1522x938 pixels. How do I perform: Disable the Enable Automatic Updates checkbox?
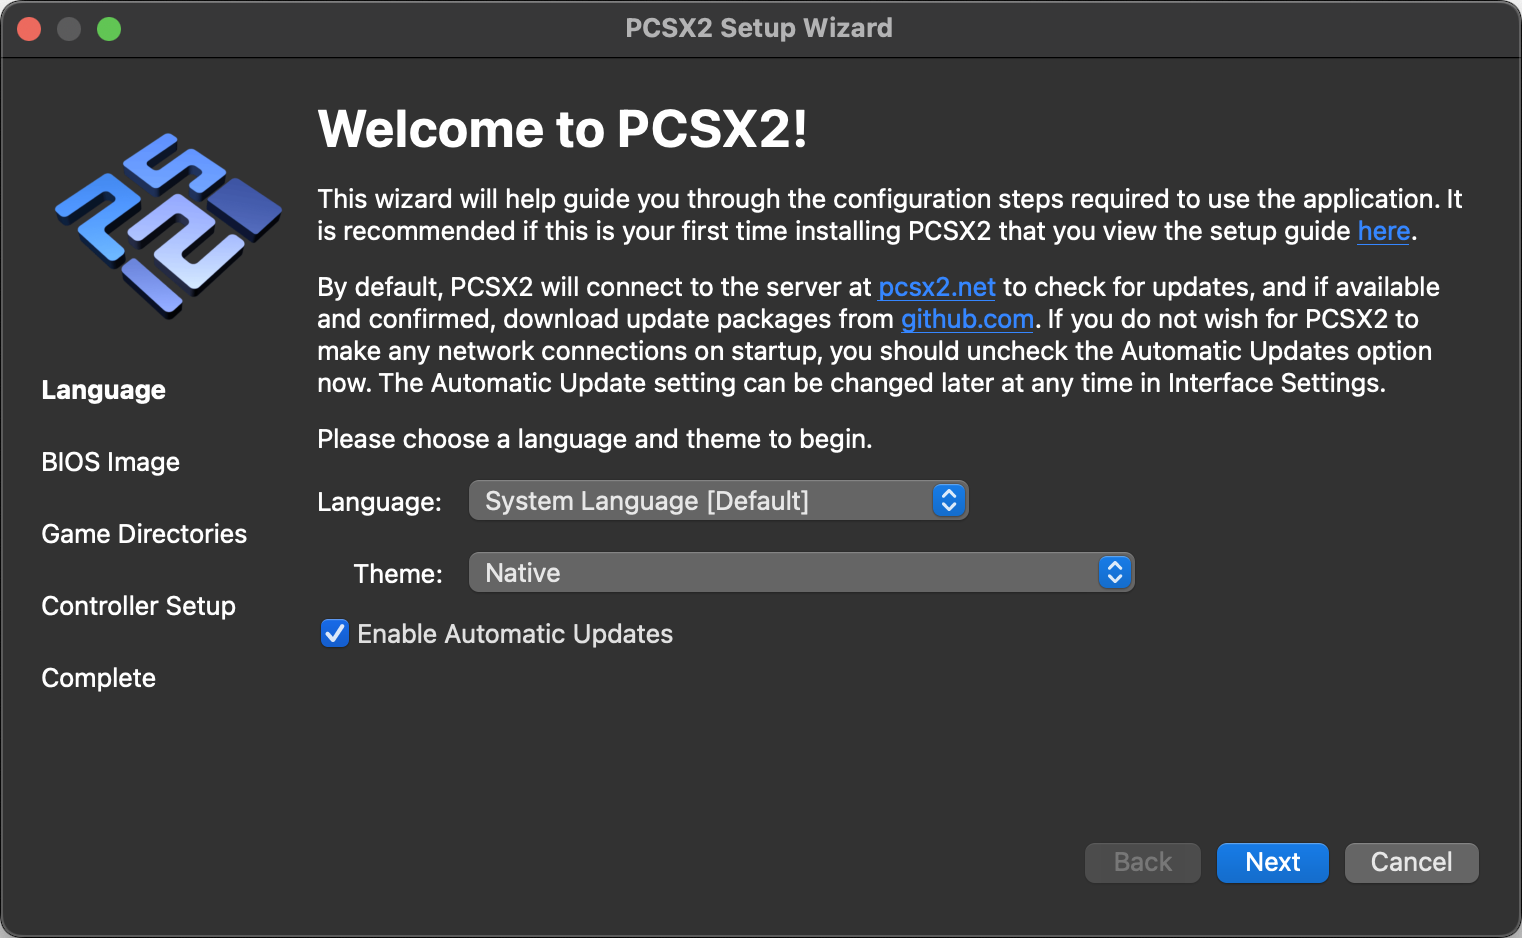334,633
